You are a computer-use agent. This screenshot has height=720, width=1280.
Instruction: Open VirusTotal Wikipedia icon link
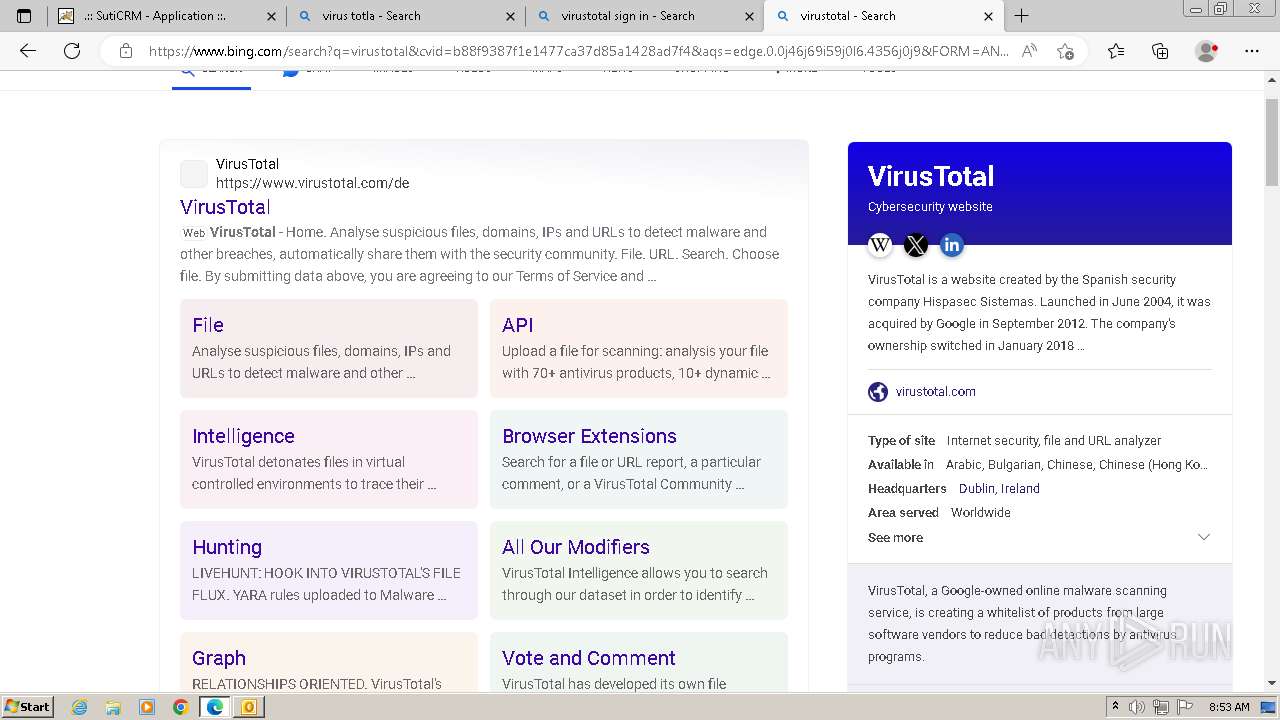[880, 245]
